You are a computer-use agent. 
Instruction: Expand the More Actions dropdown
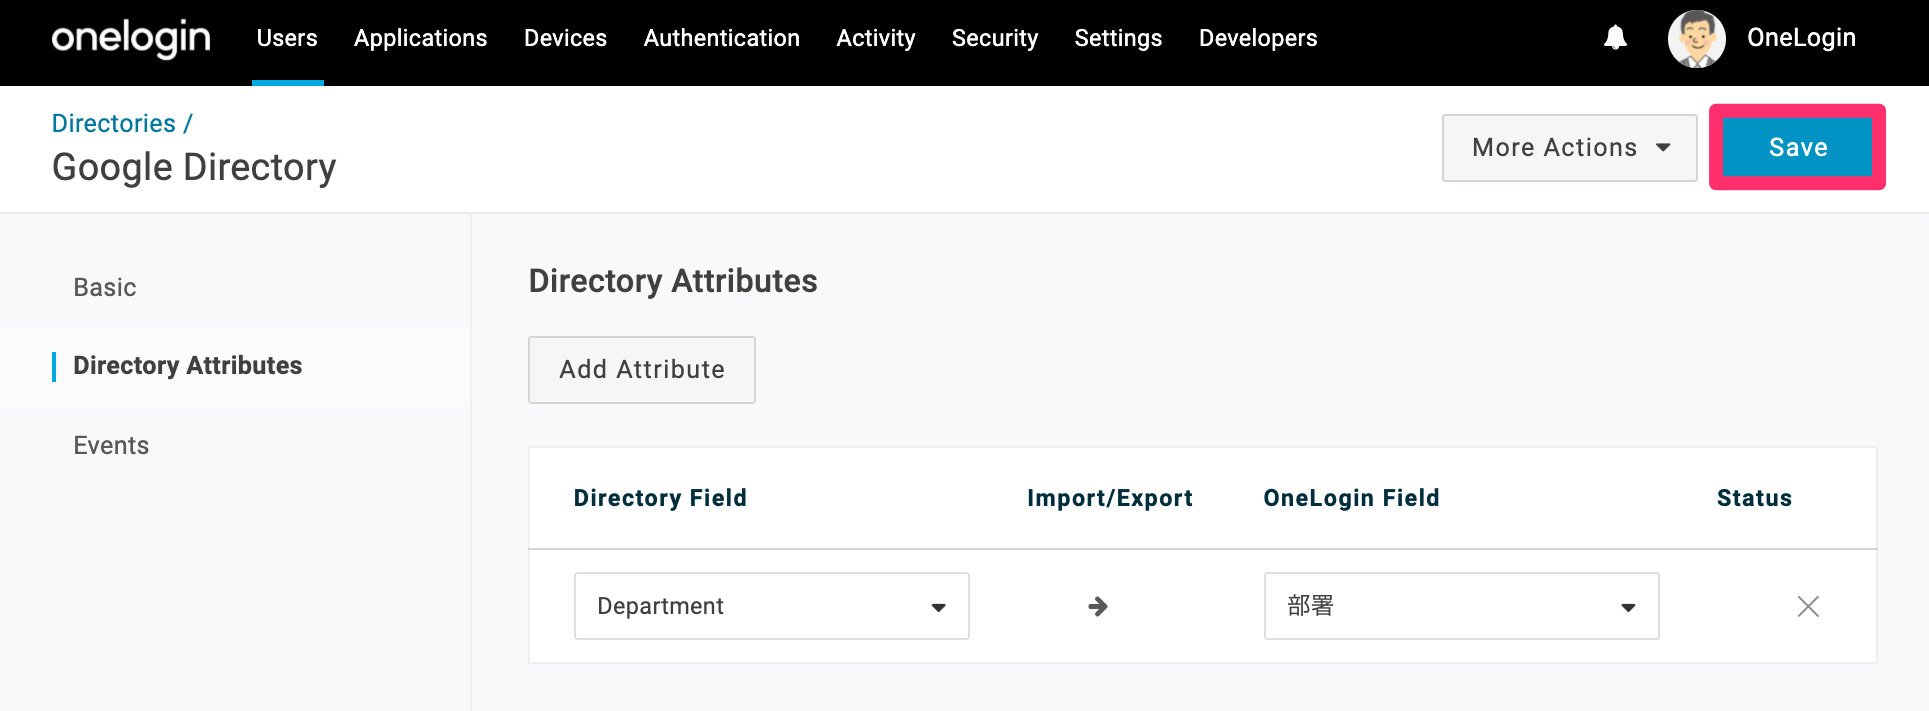(x=1569, y=148)
